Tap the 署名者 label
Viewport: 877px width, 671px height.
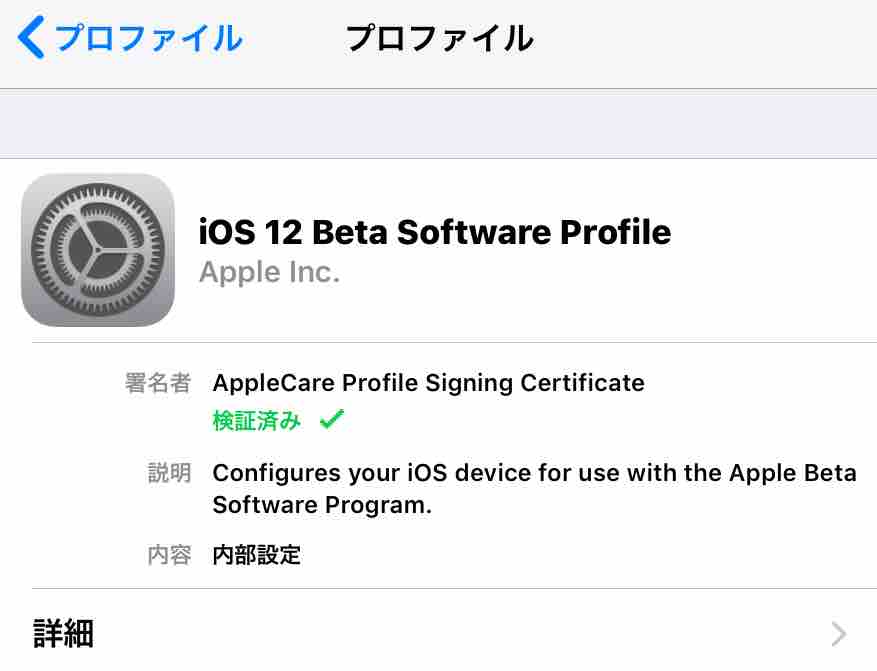(157, 383)
